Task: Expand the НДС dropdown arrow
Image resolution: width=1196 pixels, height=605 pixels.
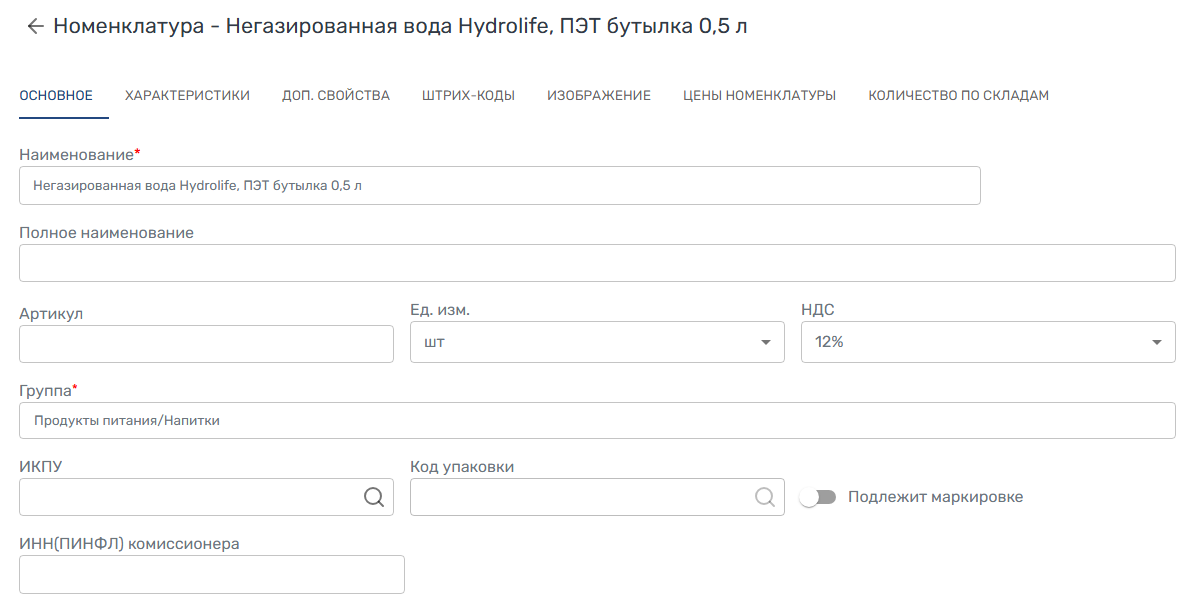Action: click(1157, 342)
